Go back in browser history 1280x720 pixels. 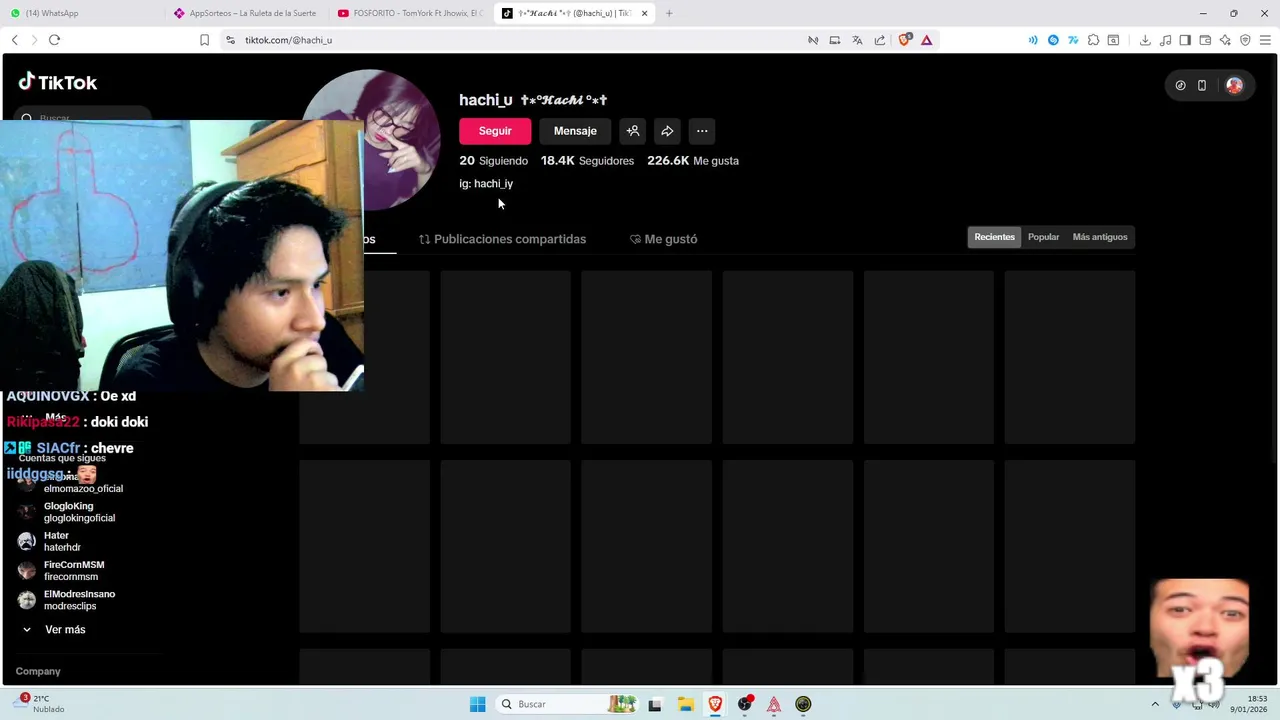pyautogui.click(x=15, y=40)
